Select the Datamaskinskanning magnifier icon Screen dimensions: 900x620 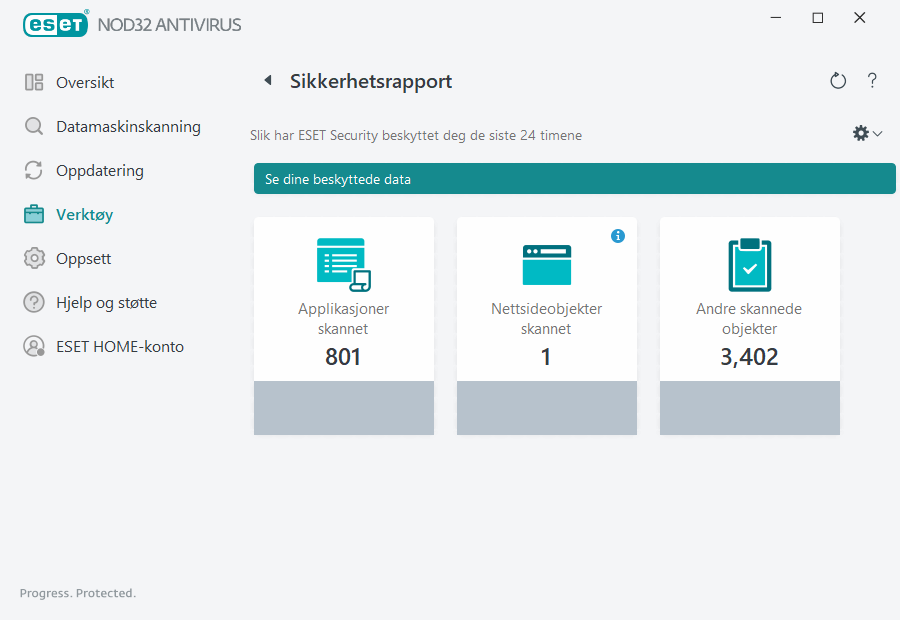[31, 126]
